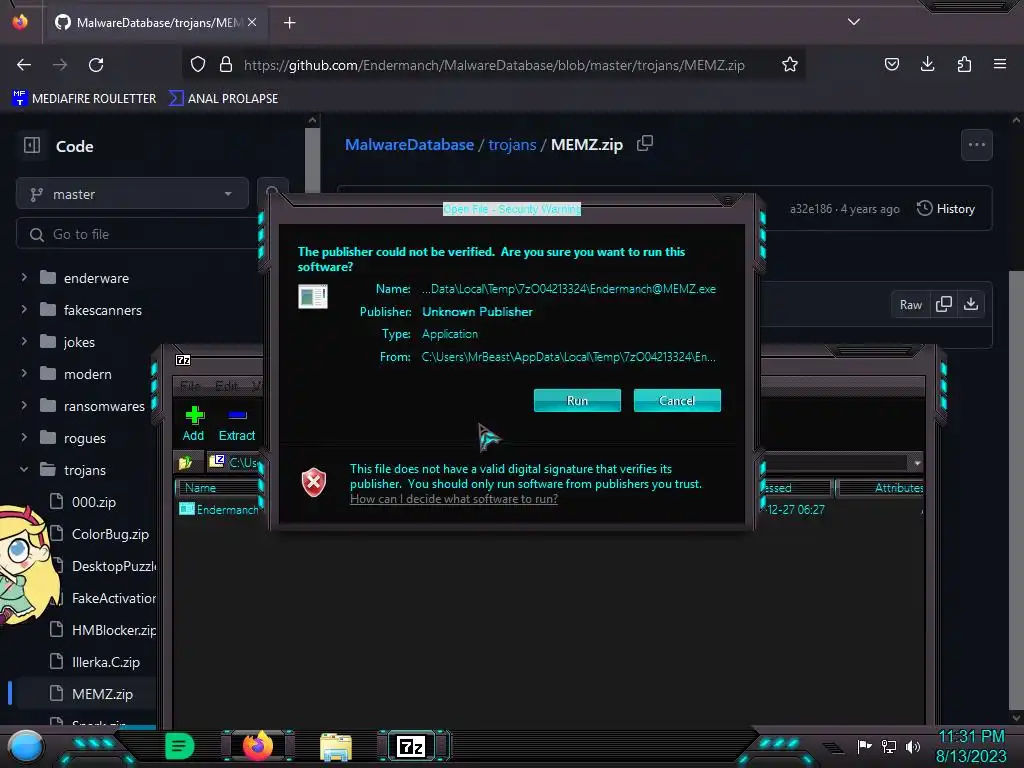Image resolution: width=1024 pixels, height=768 pixels.
Task: Click the browser back arrow
Action: pos(24,65)
